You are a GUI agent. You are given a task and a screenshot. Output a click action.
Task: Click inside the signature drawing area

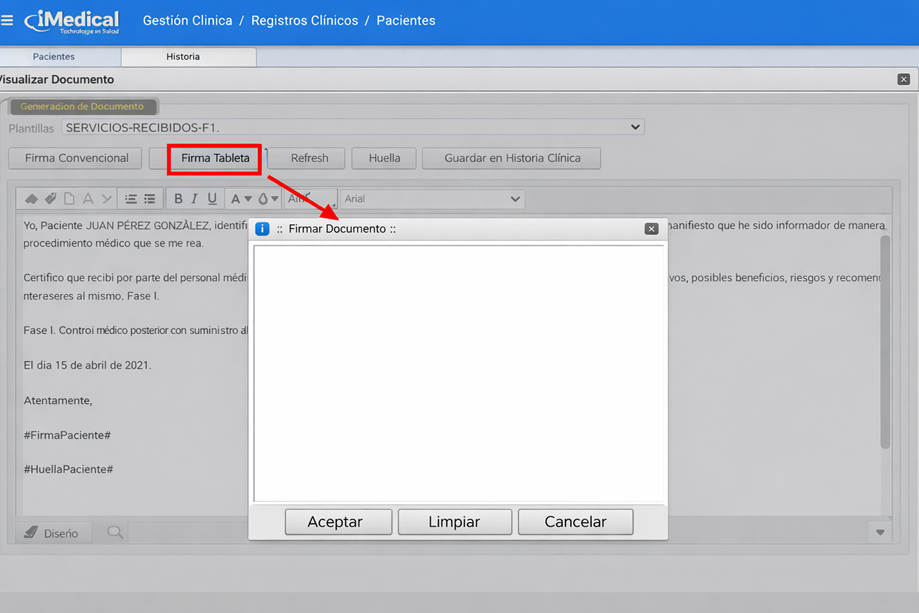(458, 372)
